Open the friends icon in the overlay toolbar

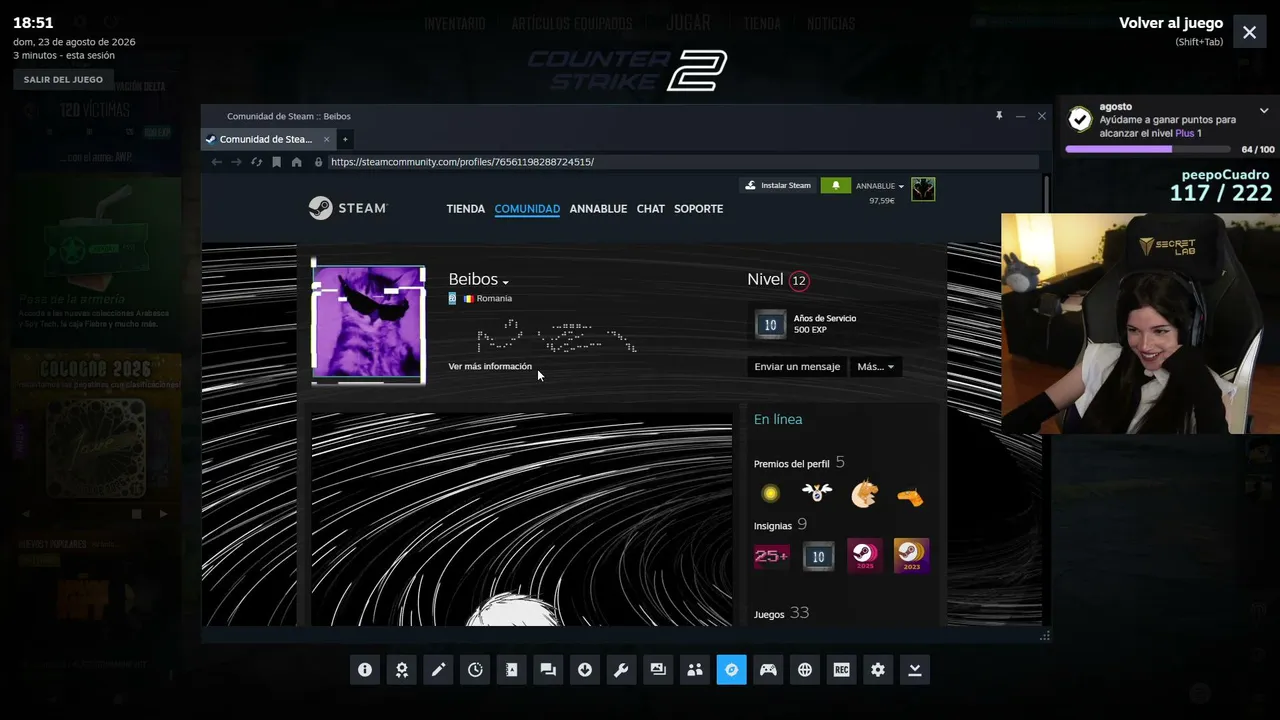[695, 670]
